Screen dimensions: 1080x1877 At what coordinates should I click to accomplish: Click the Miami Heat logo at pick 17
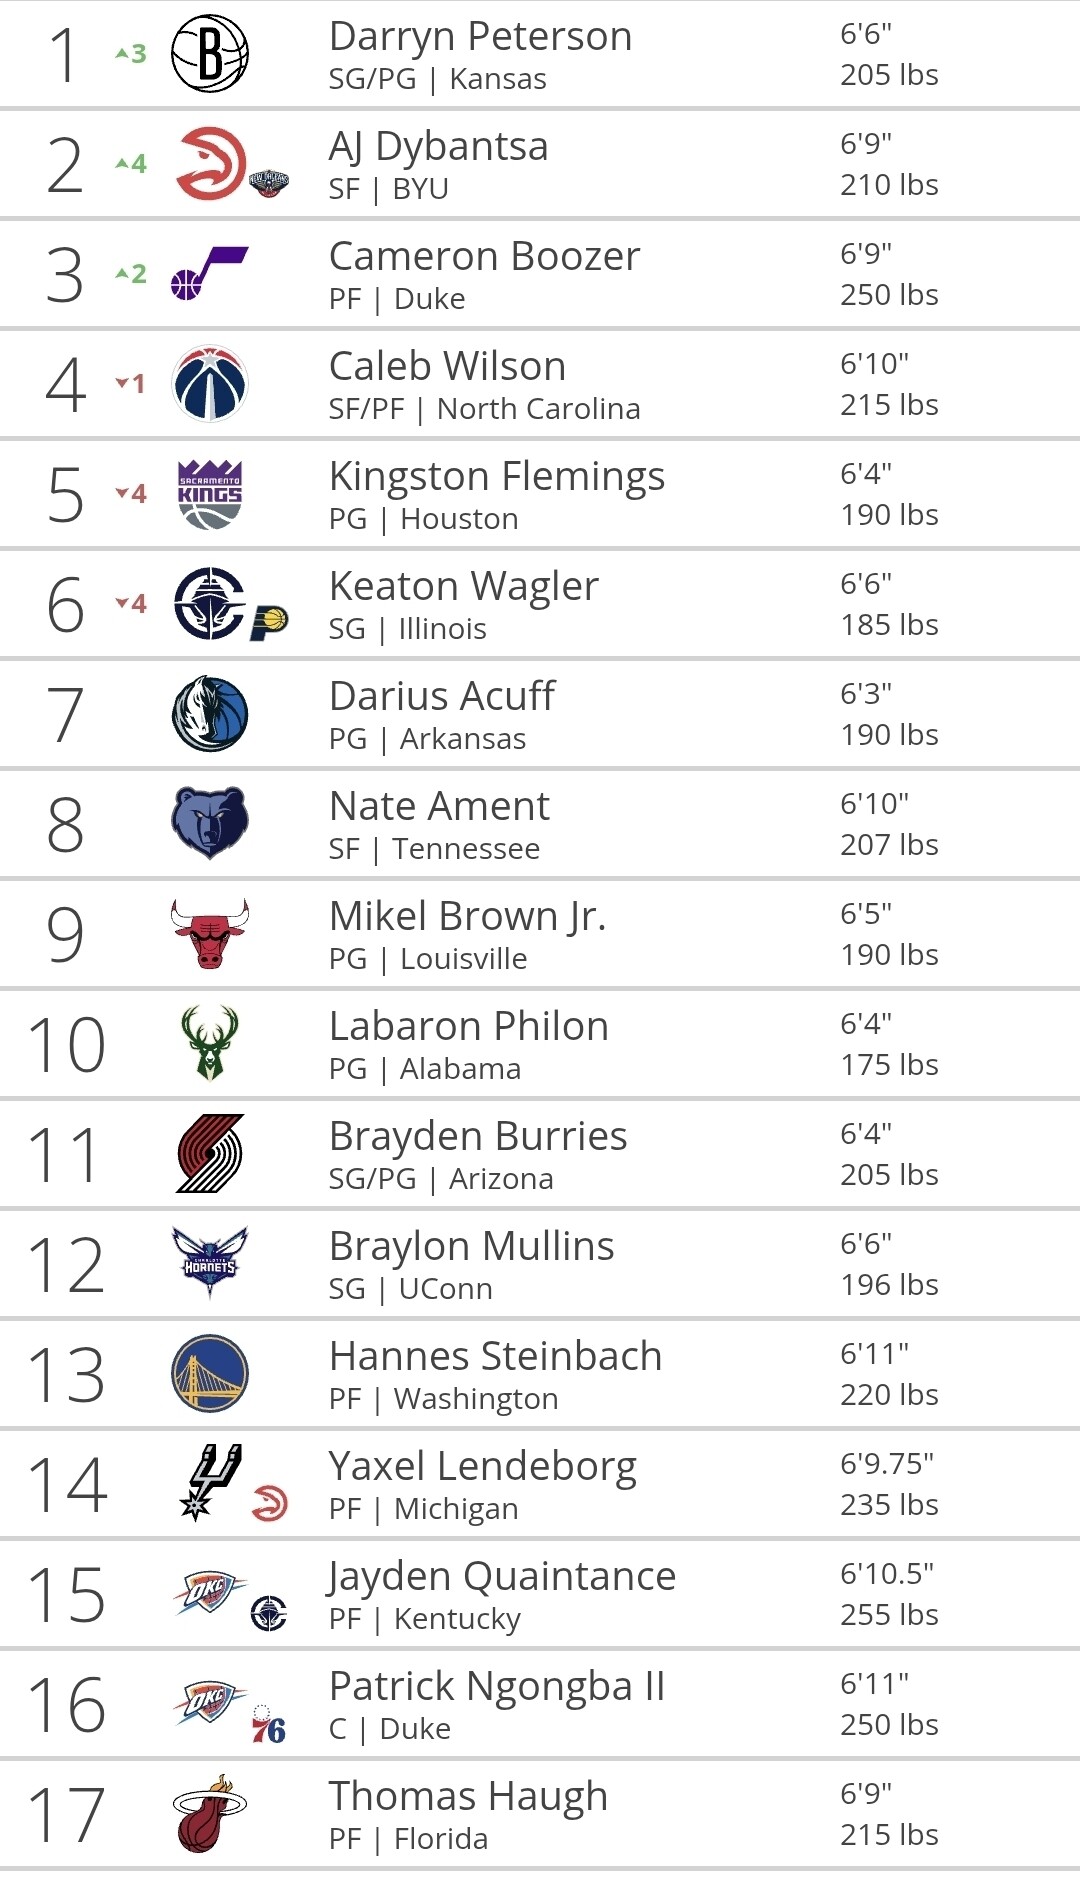coord(210,1814)
